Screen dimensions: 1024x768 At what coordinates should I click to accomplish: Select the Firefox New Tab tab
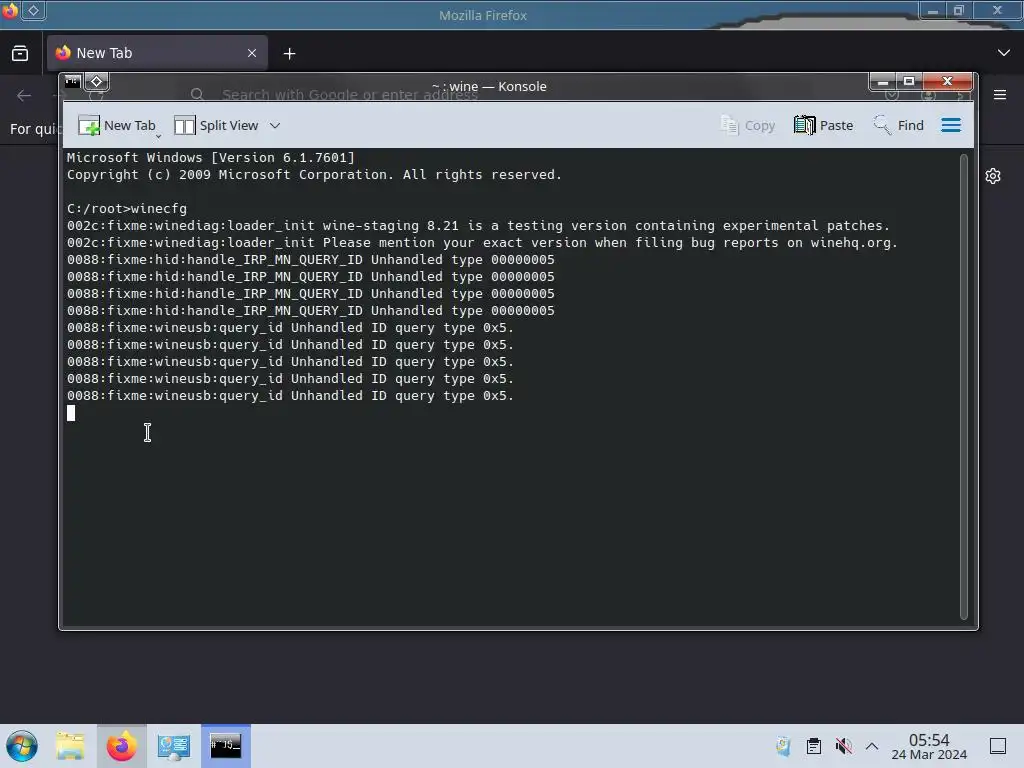pyautogui.click(x=157, y=53)
